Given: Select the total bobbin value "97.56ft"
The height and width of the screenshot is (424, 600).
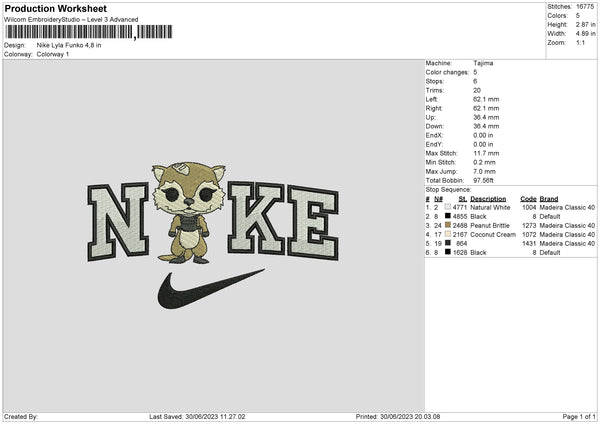Looking at the screenshot, I should click(x=484, y=181).
